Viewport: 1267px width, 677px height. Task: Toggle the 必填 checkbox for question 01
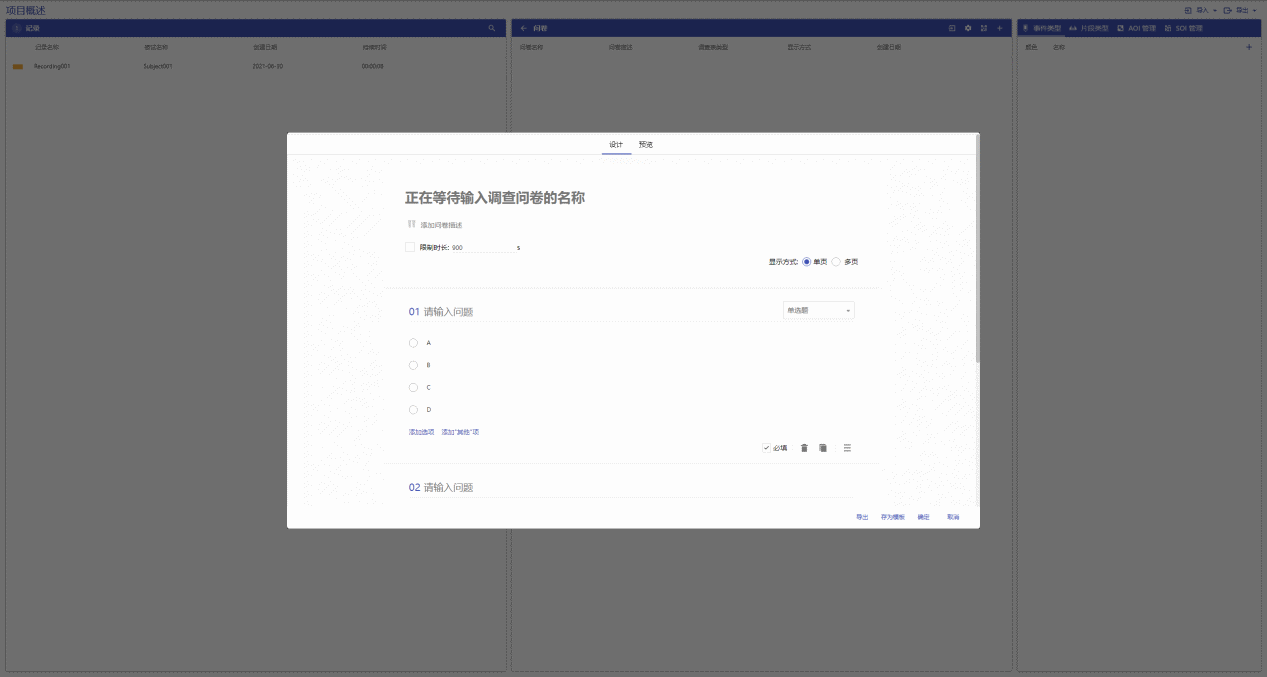(x=766, y=448)
